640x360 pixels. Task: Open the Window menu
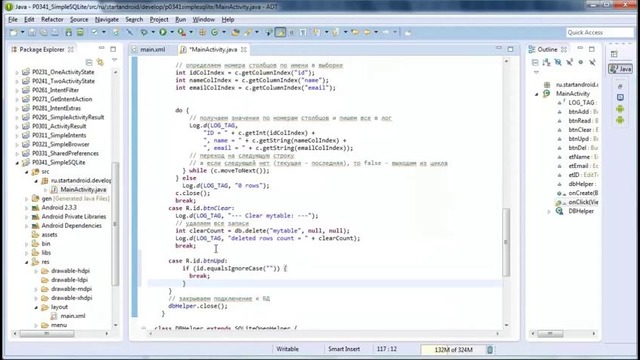203,20
